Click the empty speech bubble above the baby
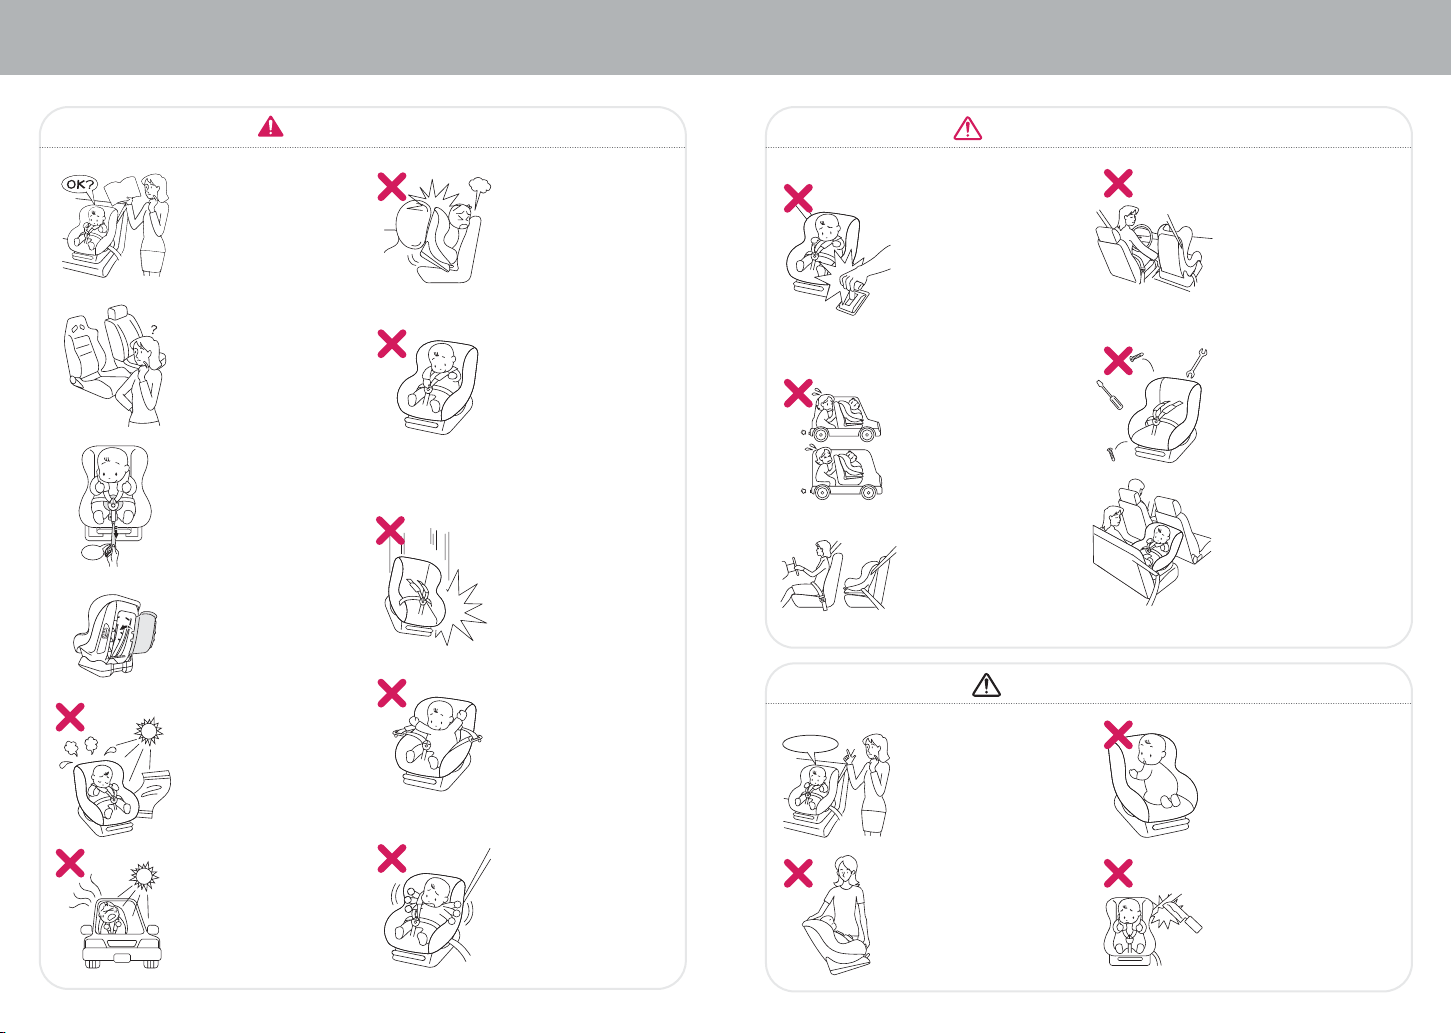This screenshot has height=1033, width=1452. pos(809,743)
